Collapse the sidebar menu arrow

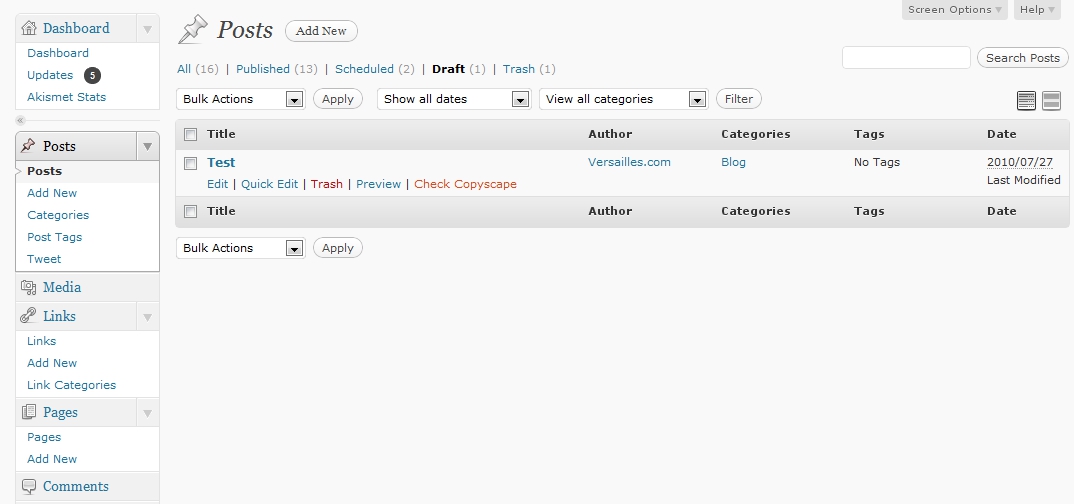pos(21,121)
